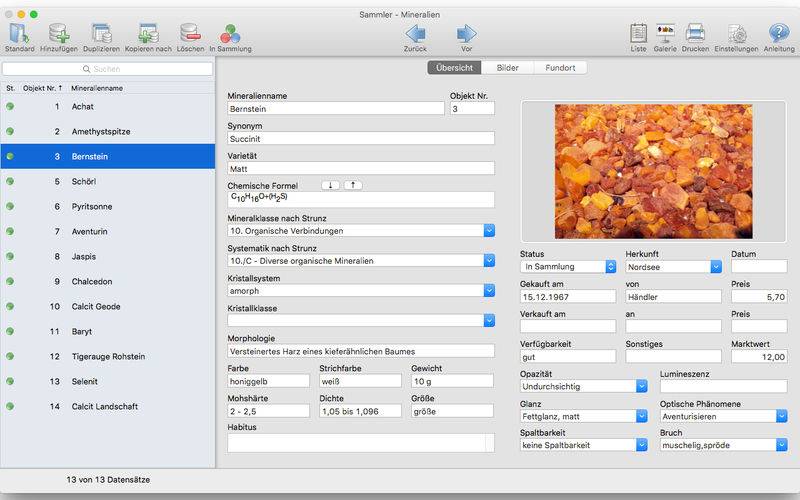
Task: Click the empty Habitus field
Action: (361, 443)
